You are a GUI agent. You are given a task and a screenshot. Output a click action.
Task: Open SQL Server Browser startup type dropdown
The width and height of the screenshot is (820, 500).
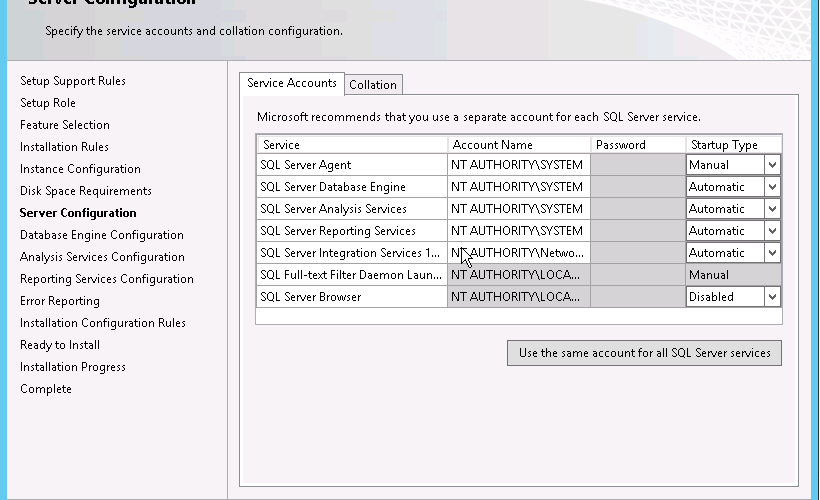click(x=771, y=297)
